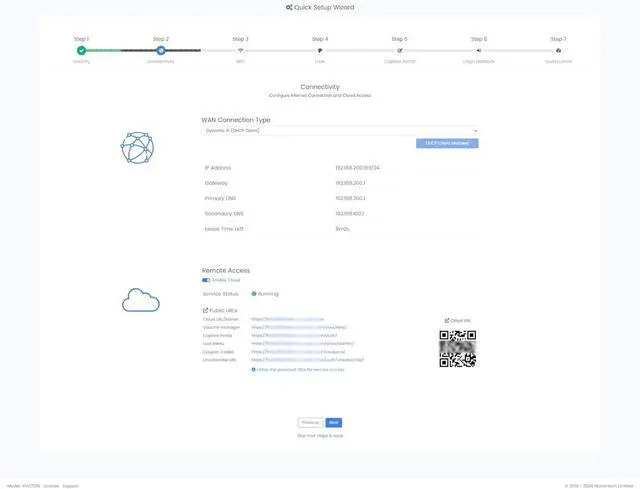
Task: Jump to Step 3 WiFi icon
Action: tap(240, 50)
